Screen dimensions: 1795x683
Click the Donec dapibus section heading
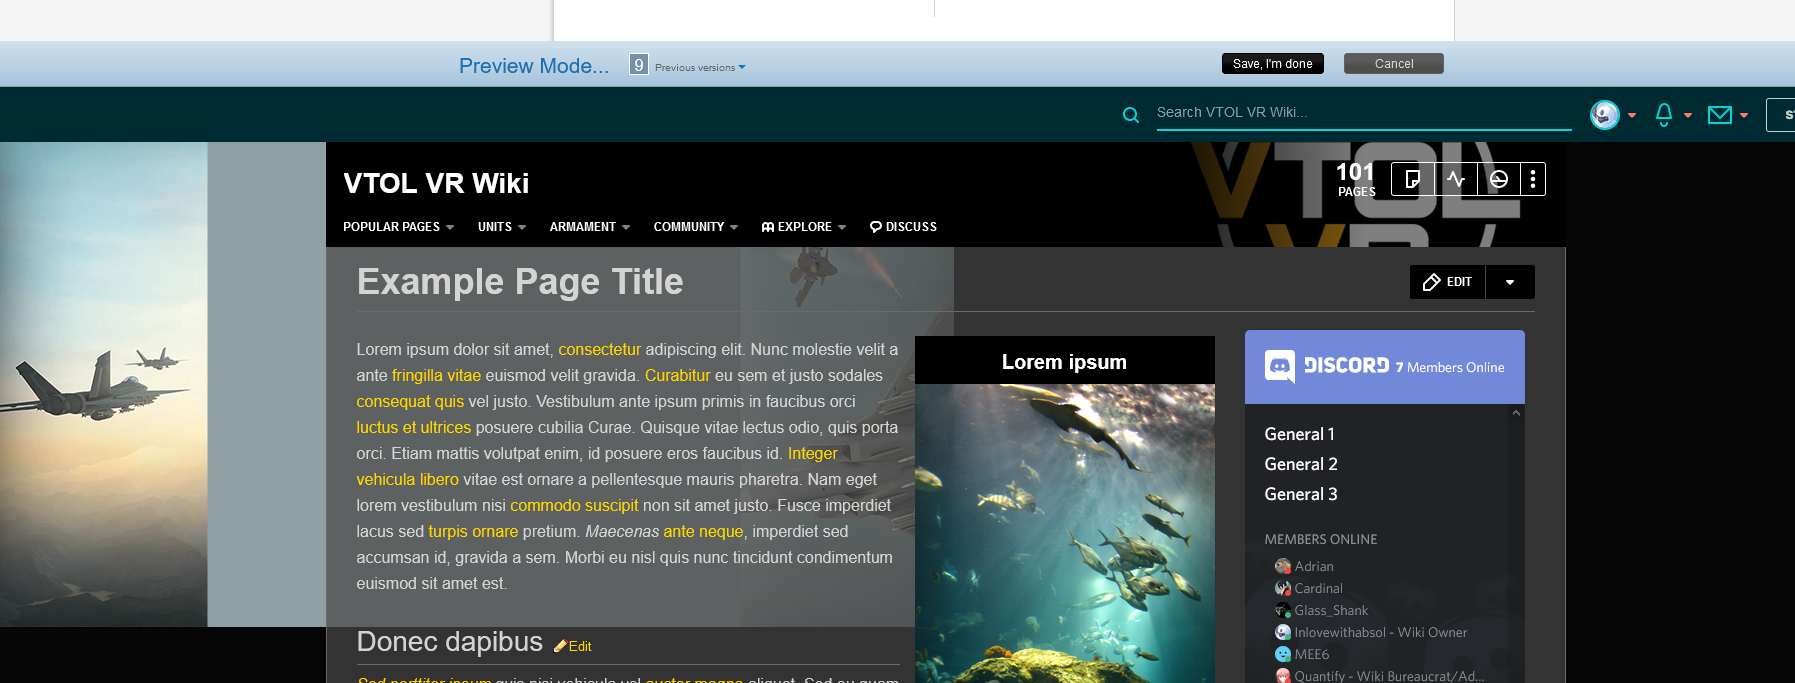pyautogui.click(x=450, y=642)
